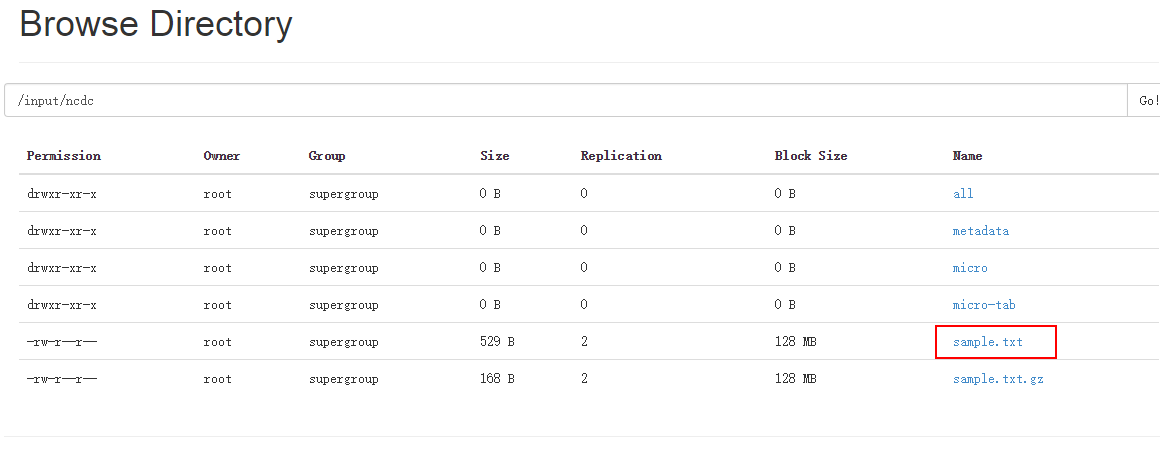1160x452 pixels.
Task: Click the Name column header
Action: [x=968, y=156]
